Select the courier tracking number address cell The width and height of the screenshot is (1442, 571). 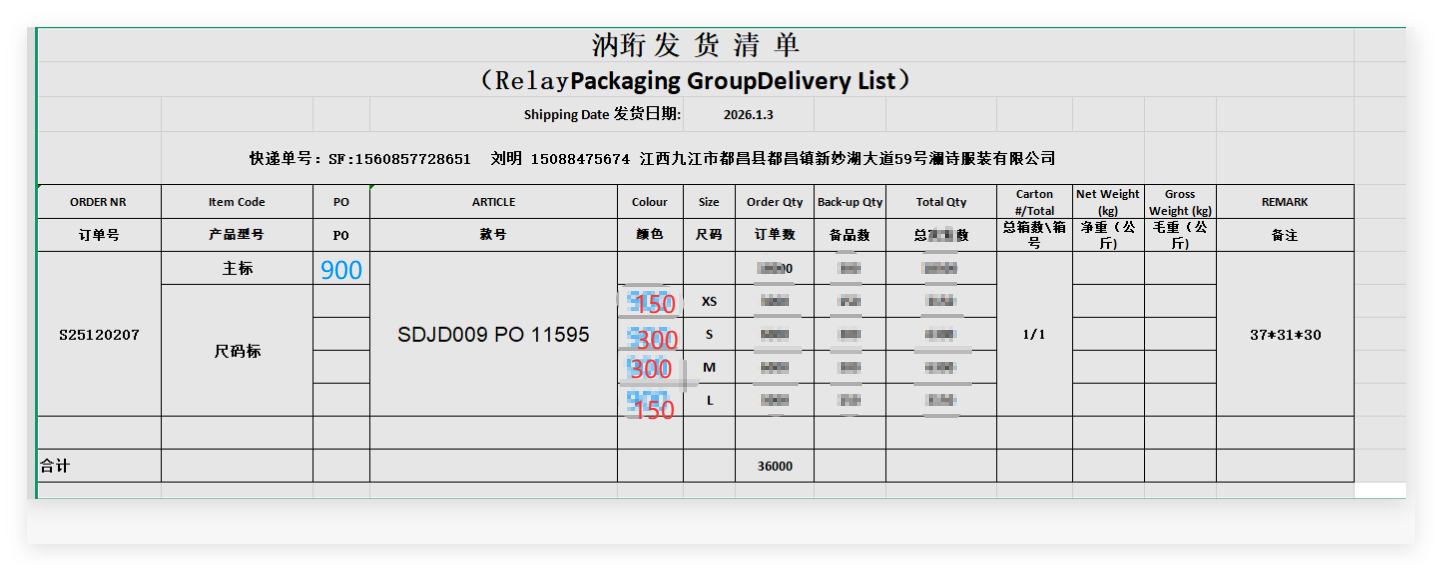click(652, 159)
